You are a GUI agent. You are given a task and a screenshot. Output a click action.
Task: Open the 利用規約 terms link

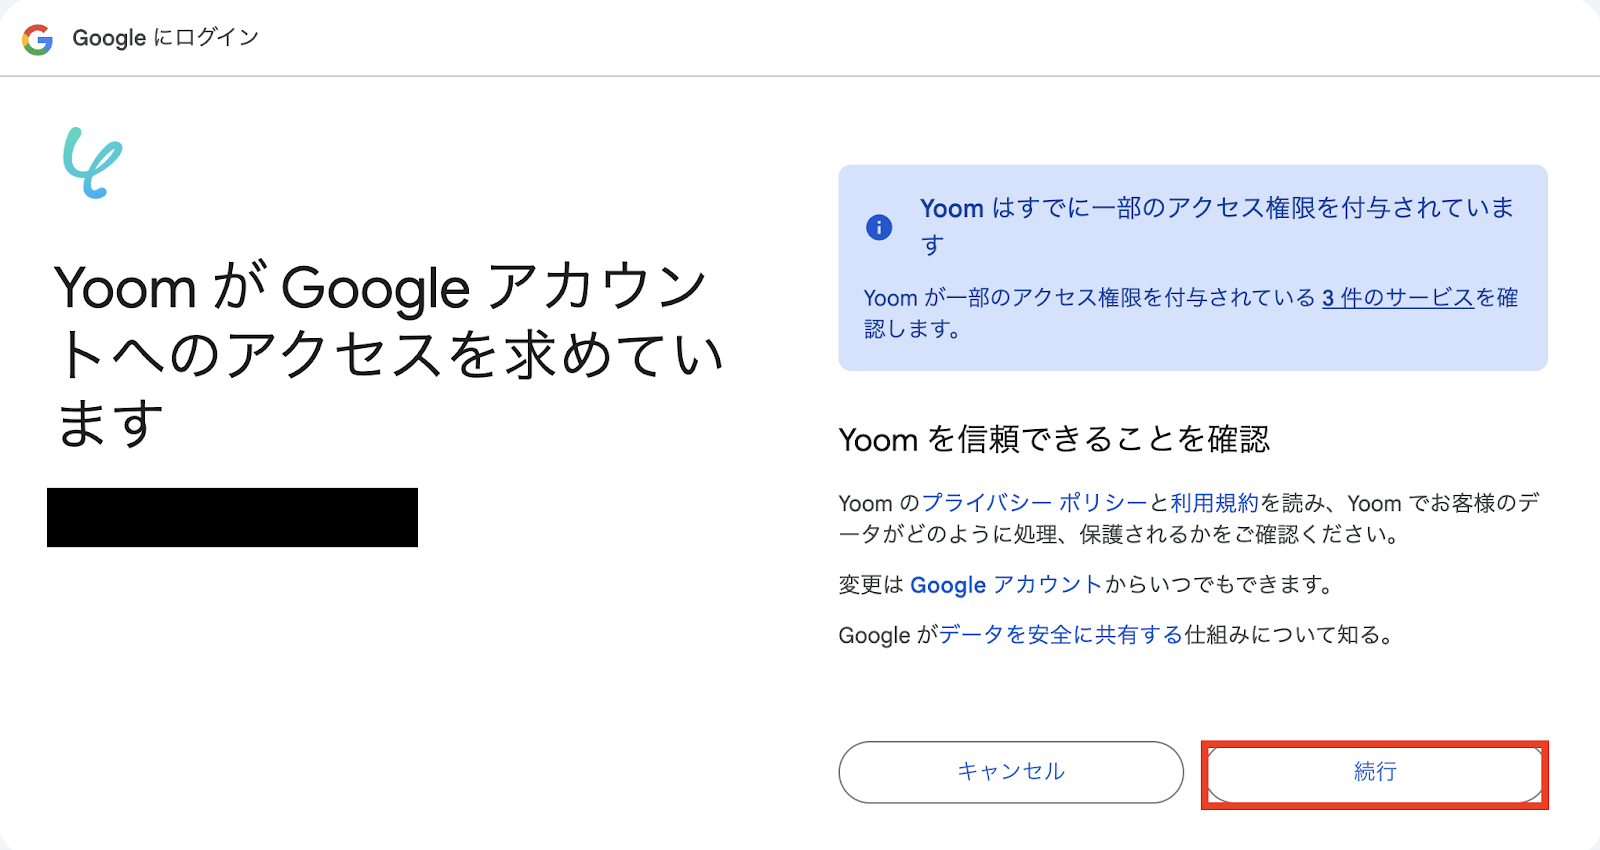coord(1214,503)
